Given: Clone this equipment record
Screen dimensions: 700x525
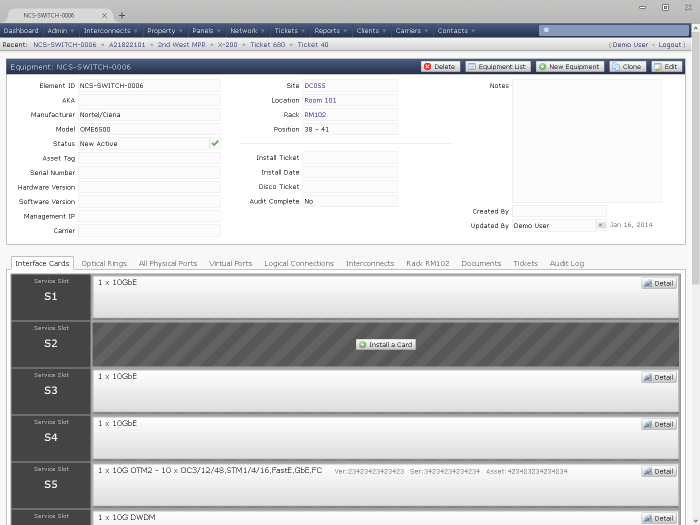Looking at the screenshot, I should pos(627,67).
